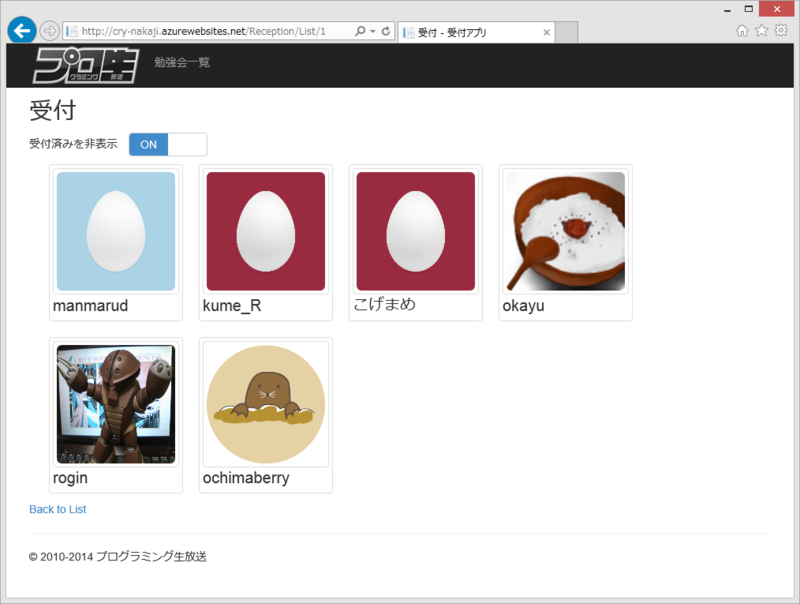Click the rogin name label
Screen dimensions: 800x604
coord(70,479)
